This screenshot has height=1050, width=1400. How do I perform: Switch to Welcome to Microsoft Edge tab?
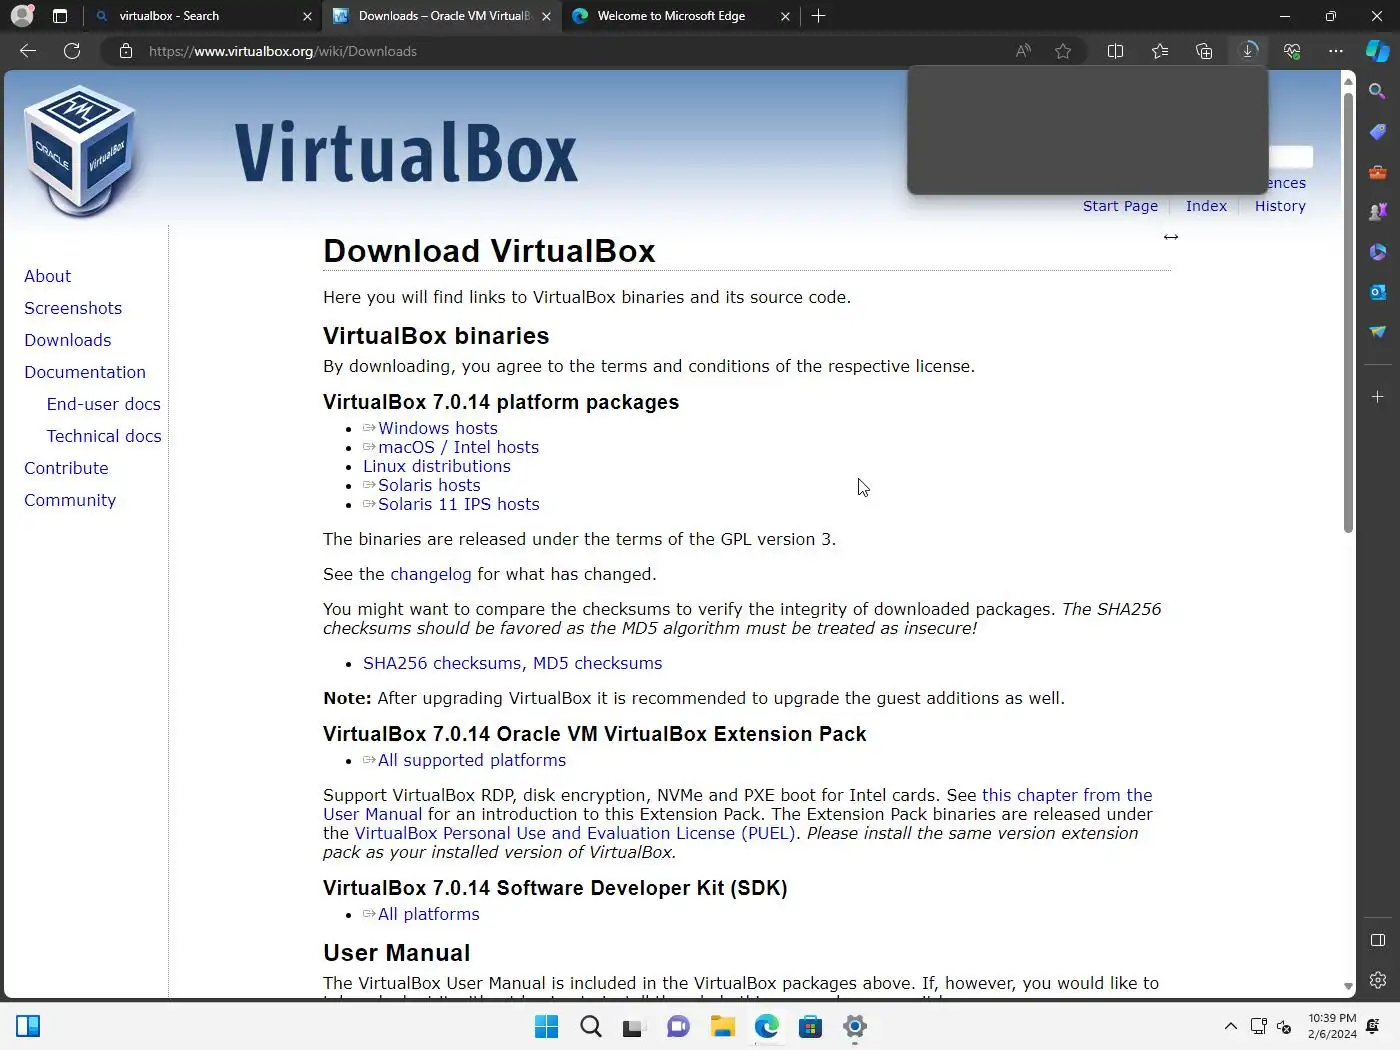680,16
